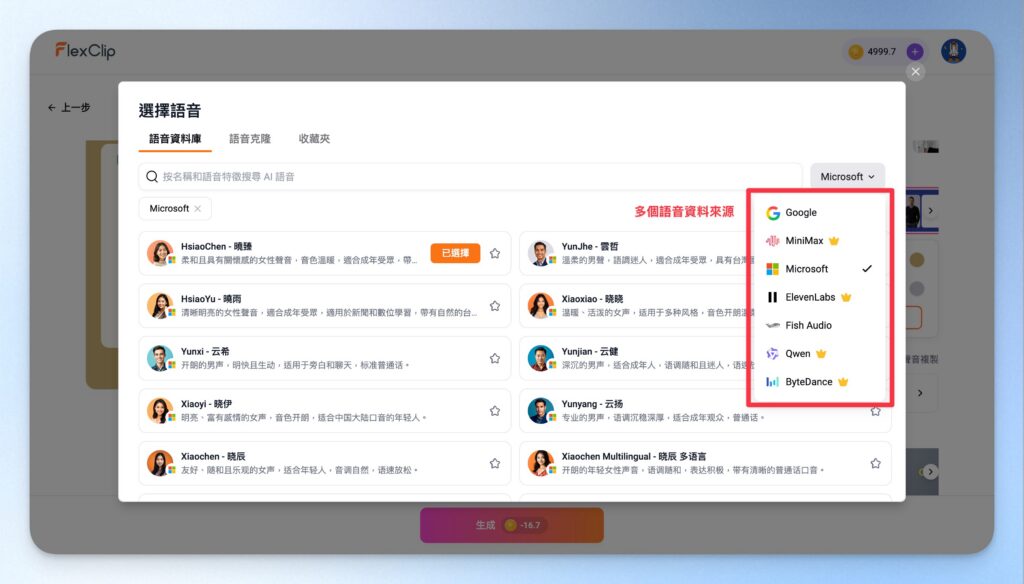Preview HsiaoYu voice avatar
This screenshot has height=584, width=1024.
[x=160, y=306]
